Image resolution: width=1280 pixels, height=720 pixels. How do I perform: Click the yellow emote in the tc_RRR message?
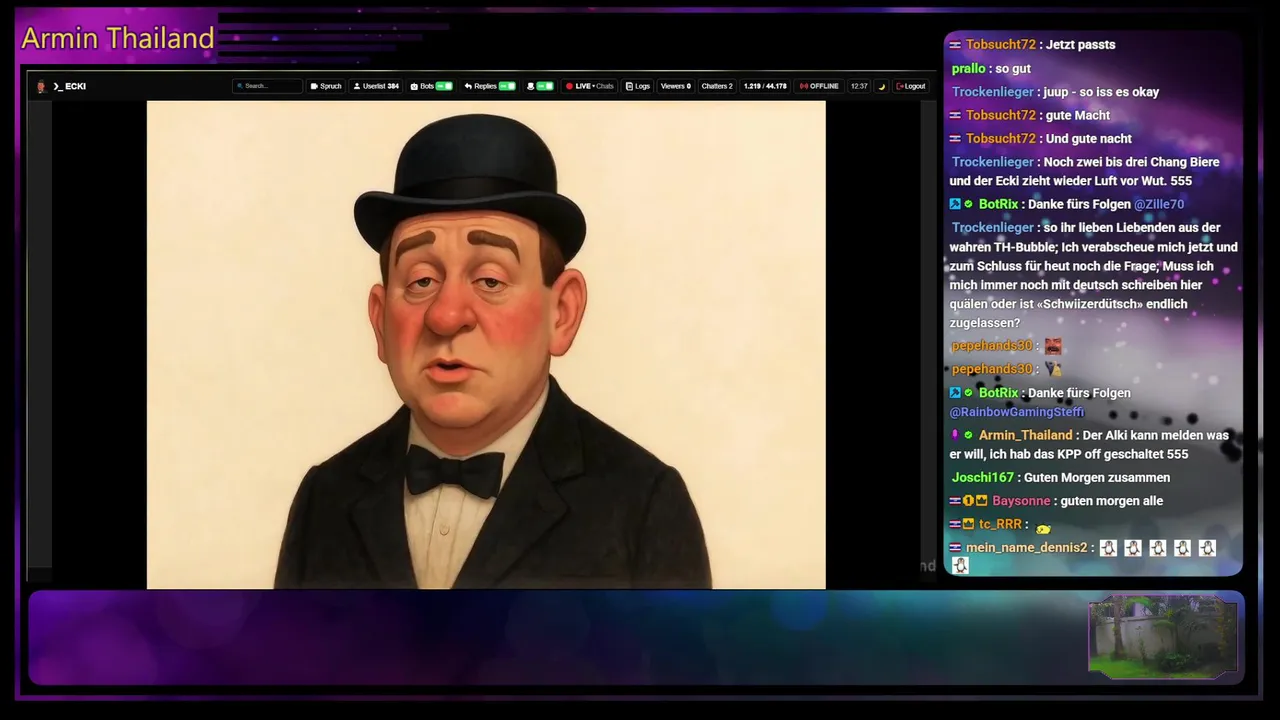[1043, 529]
